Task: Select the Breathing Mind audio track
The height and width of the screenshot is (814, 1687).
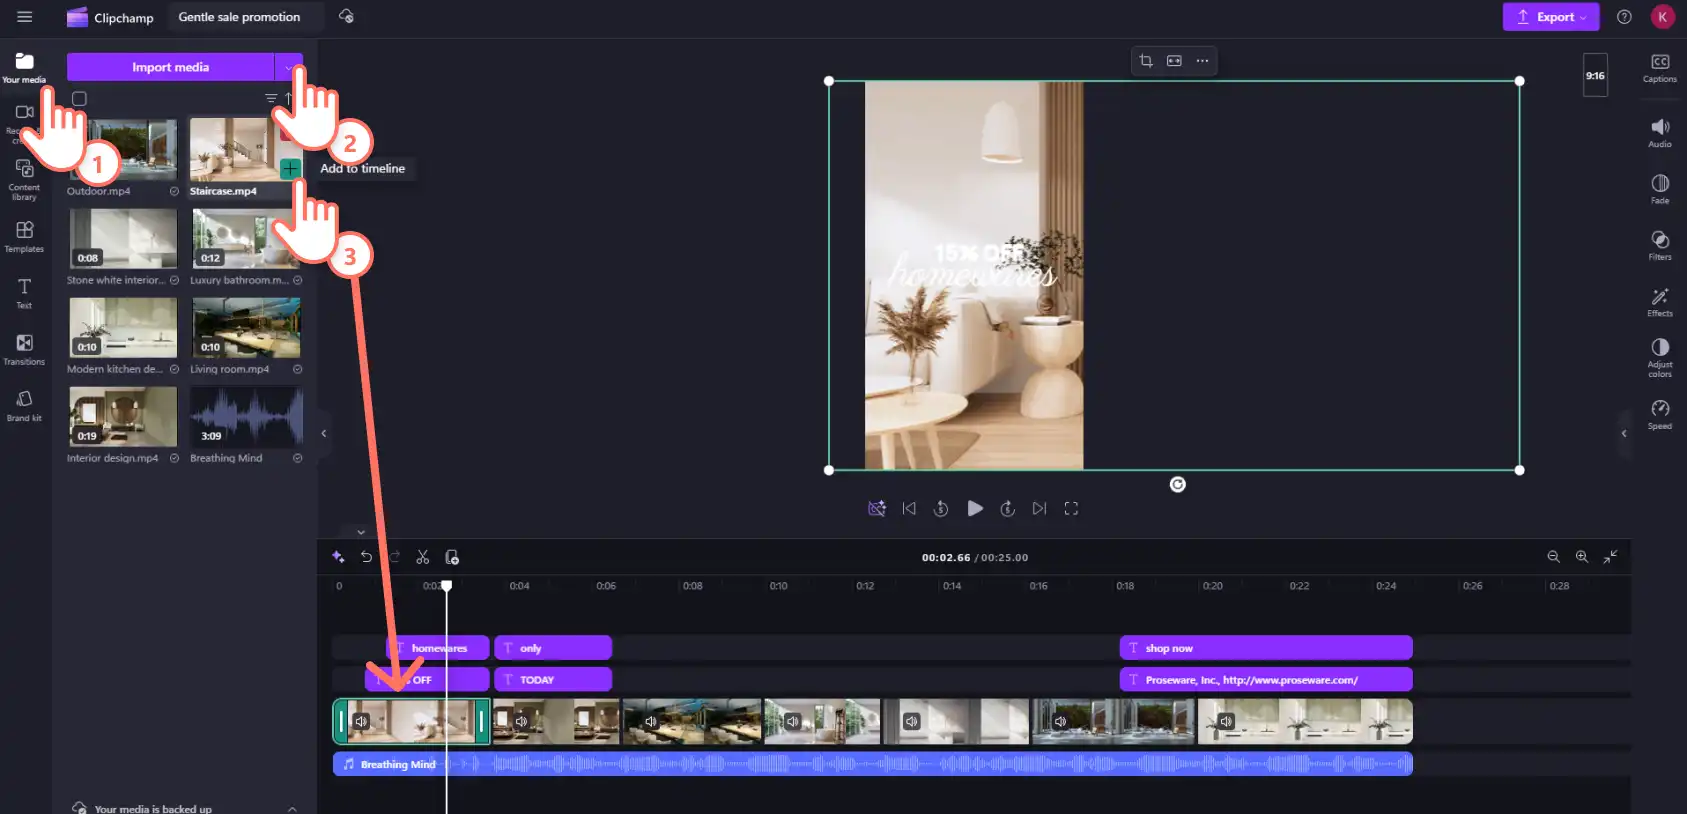Action: click(x=873, y=764)
